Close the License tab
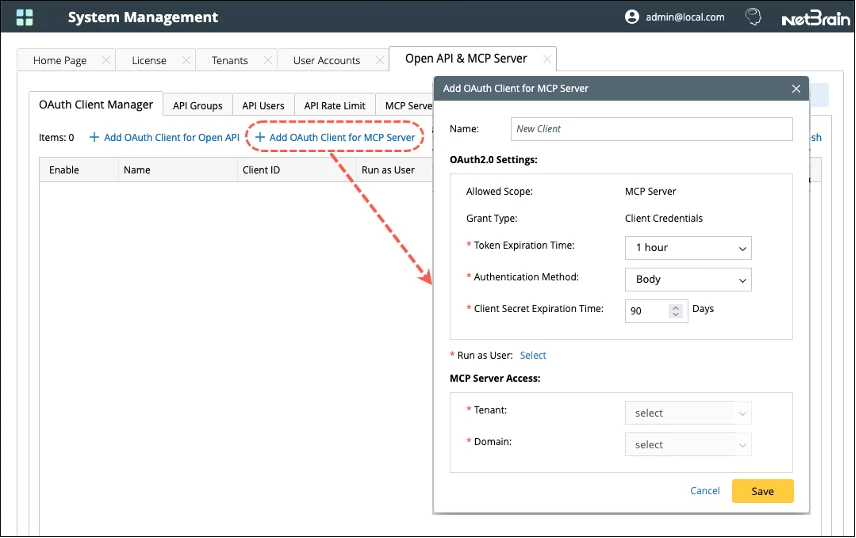 pos(186,60)
